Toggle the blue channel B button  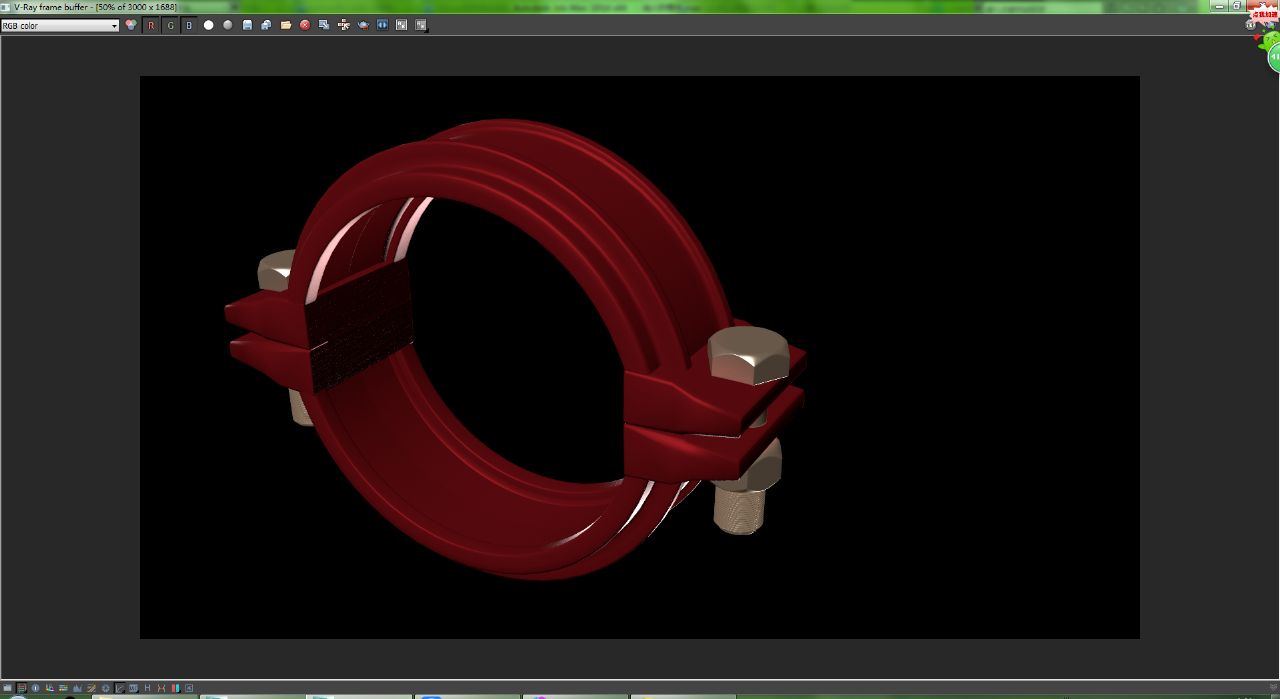click(x=189, y=25)
